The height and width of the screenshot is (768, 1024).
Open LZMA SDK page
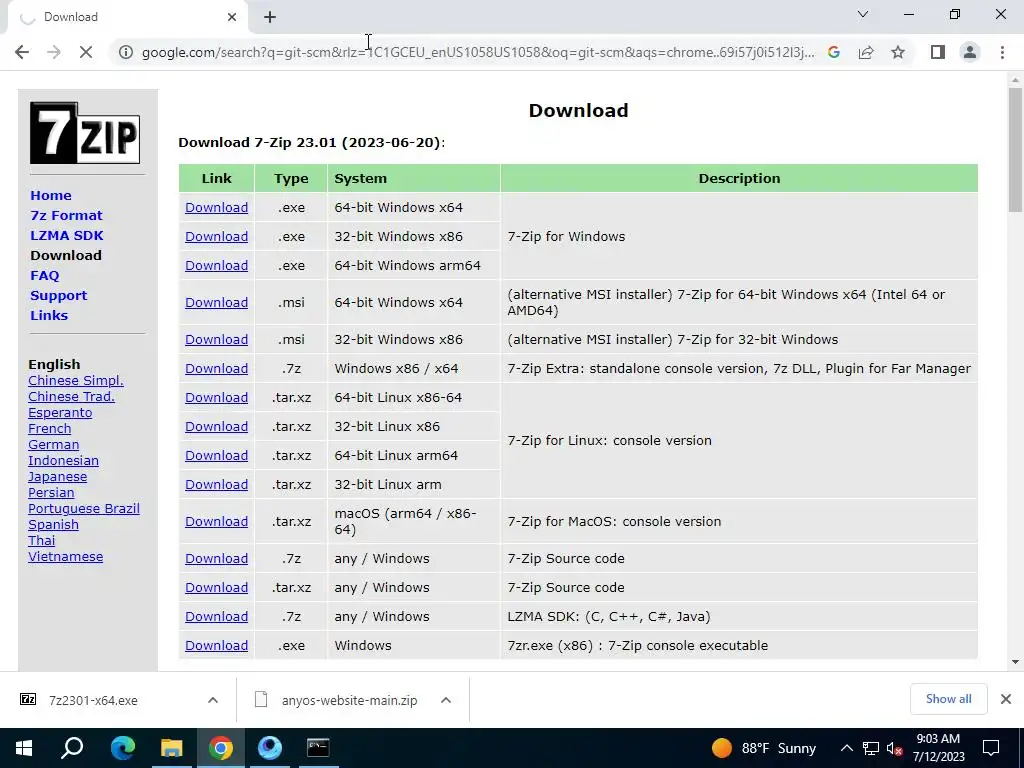(67, 235)
